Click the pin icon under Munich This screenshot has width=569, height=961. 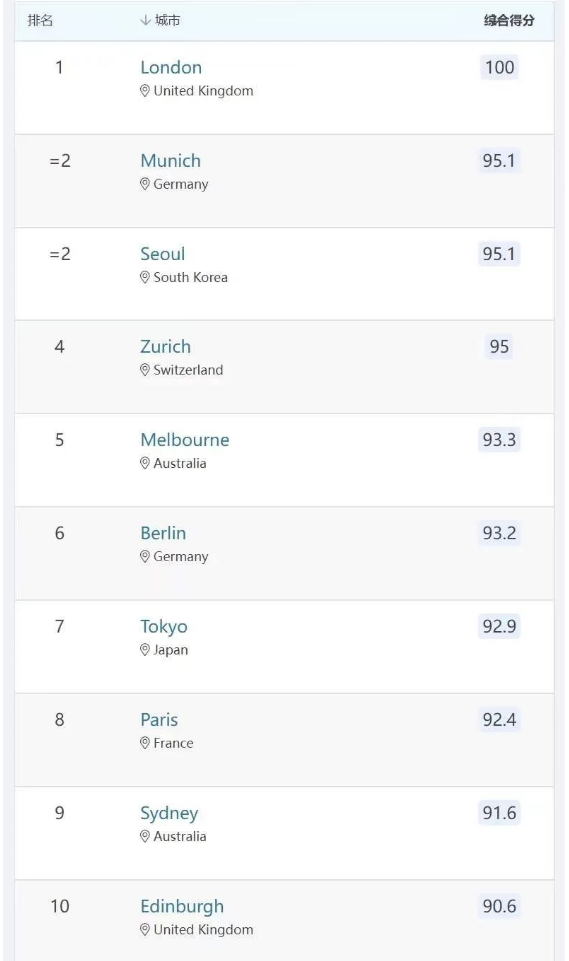pos(145,184)
